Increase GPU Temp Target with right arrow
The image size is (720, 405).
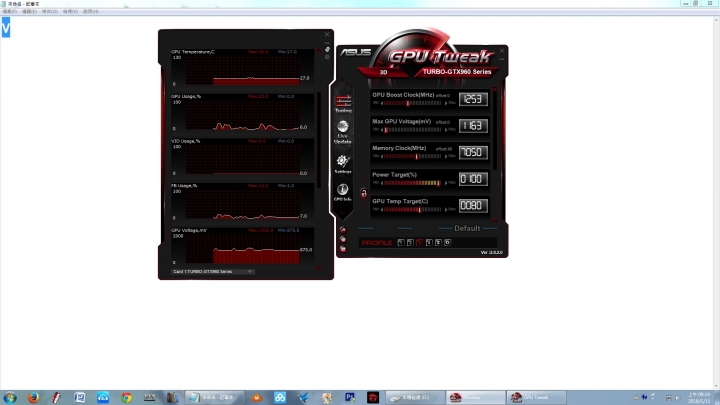tap(446, 210)
